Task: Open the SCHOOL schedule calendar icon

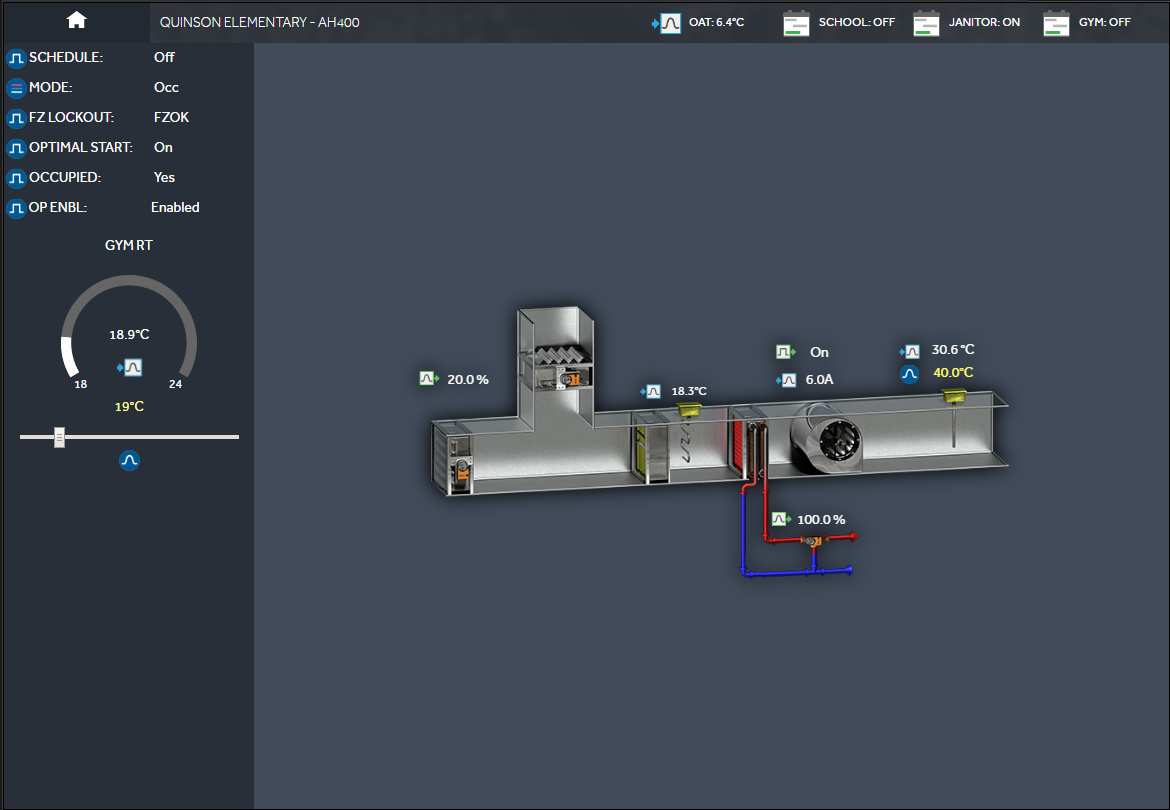Action: tap(796, 23)
